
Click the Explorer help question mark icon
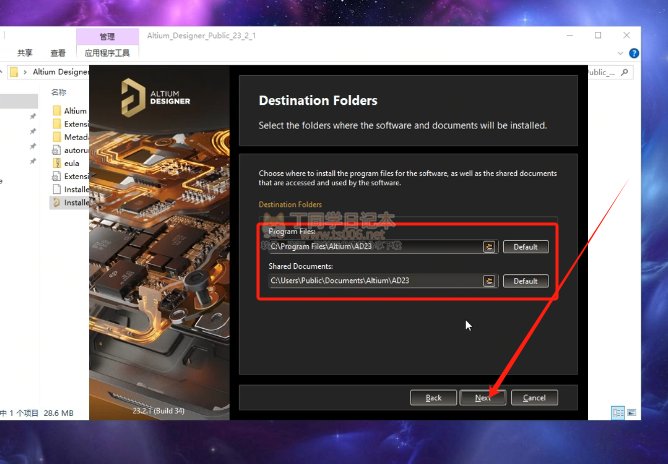coord(633,53)
